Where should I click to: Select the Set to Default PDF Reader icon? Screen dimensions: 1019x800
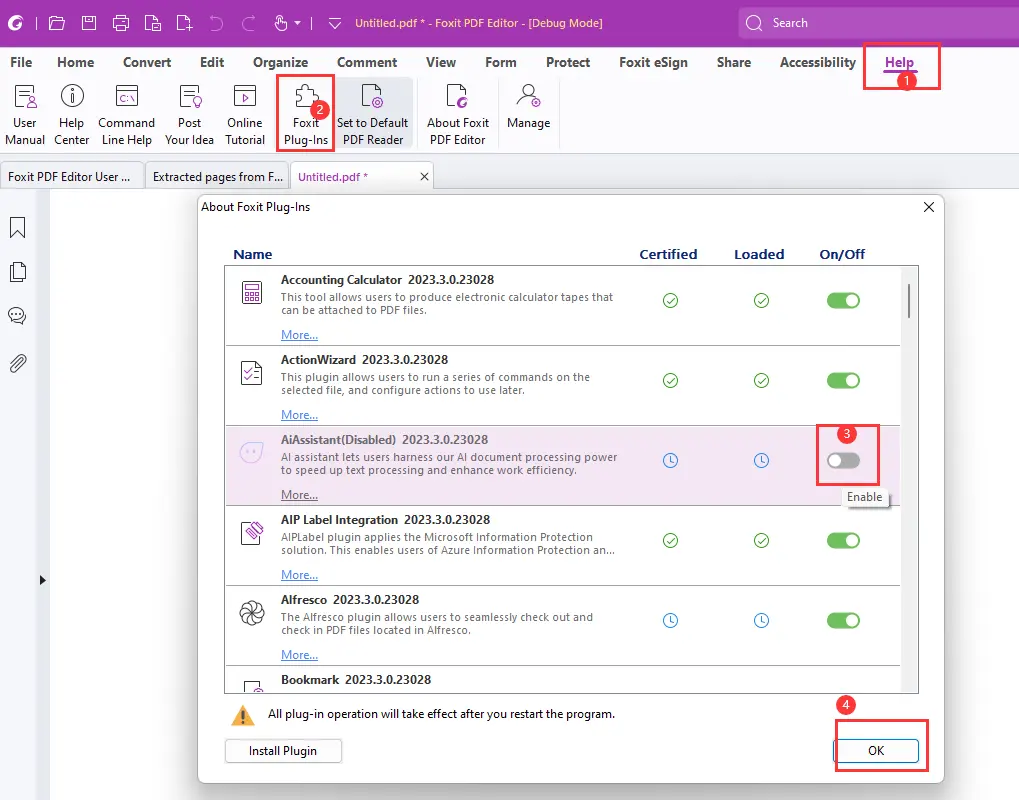coord(373,112)
